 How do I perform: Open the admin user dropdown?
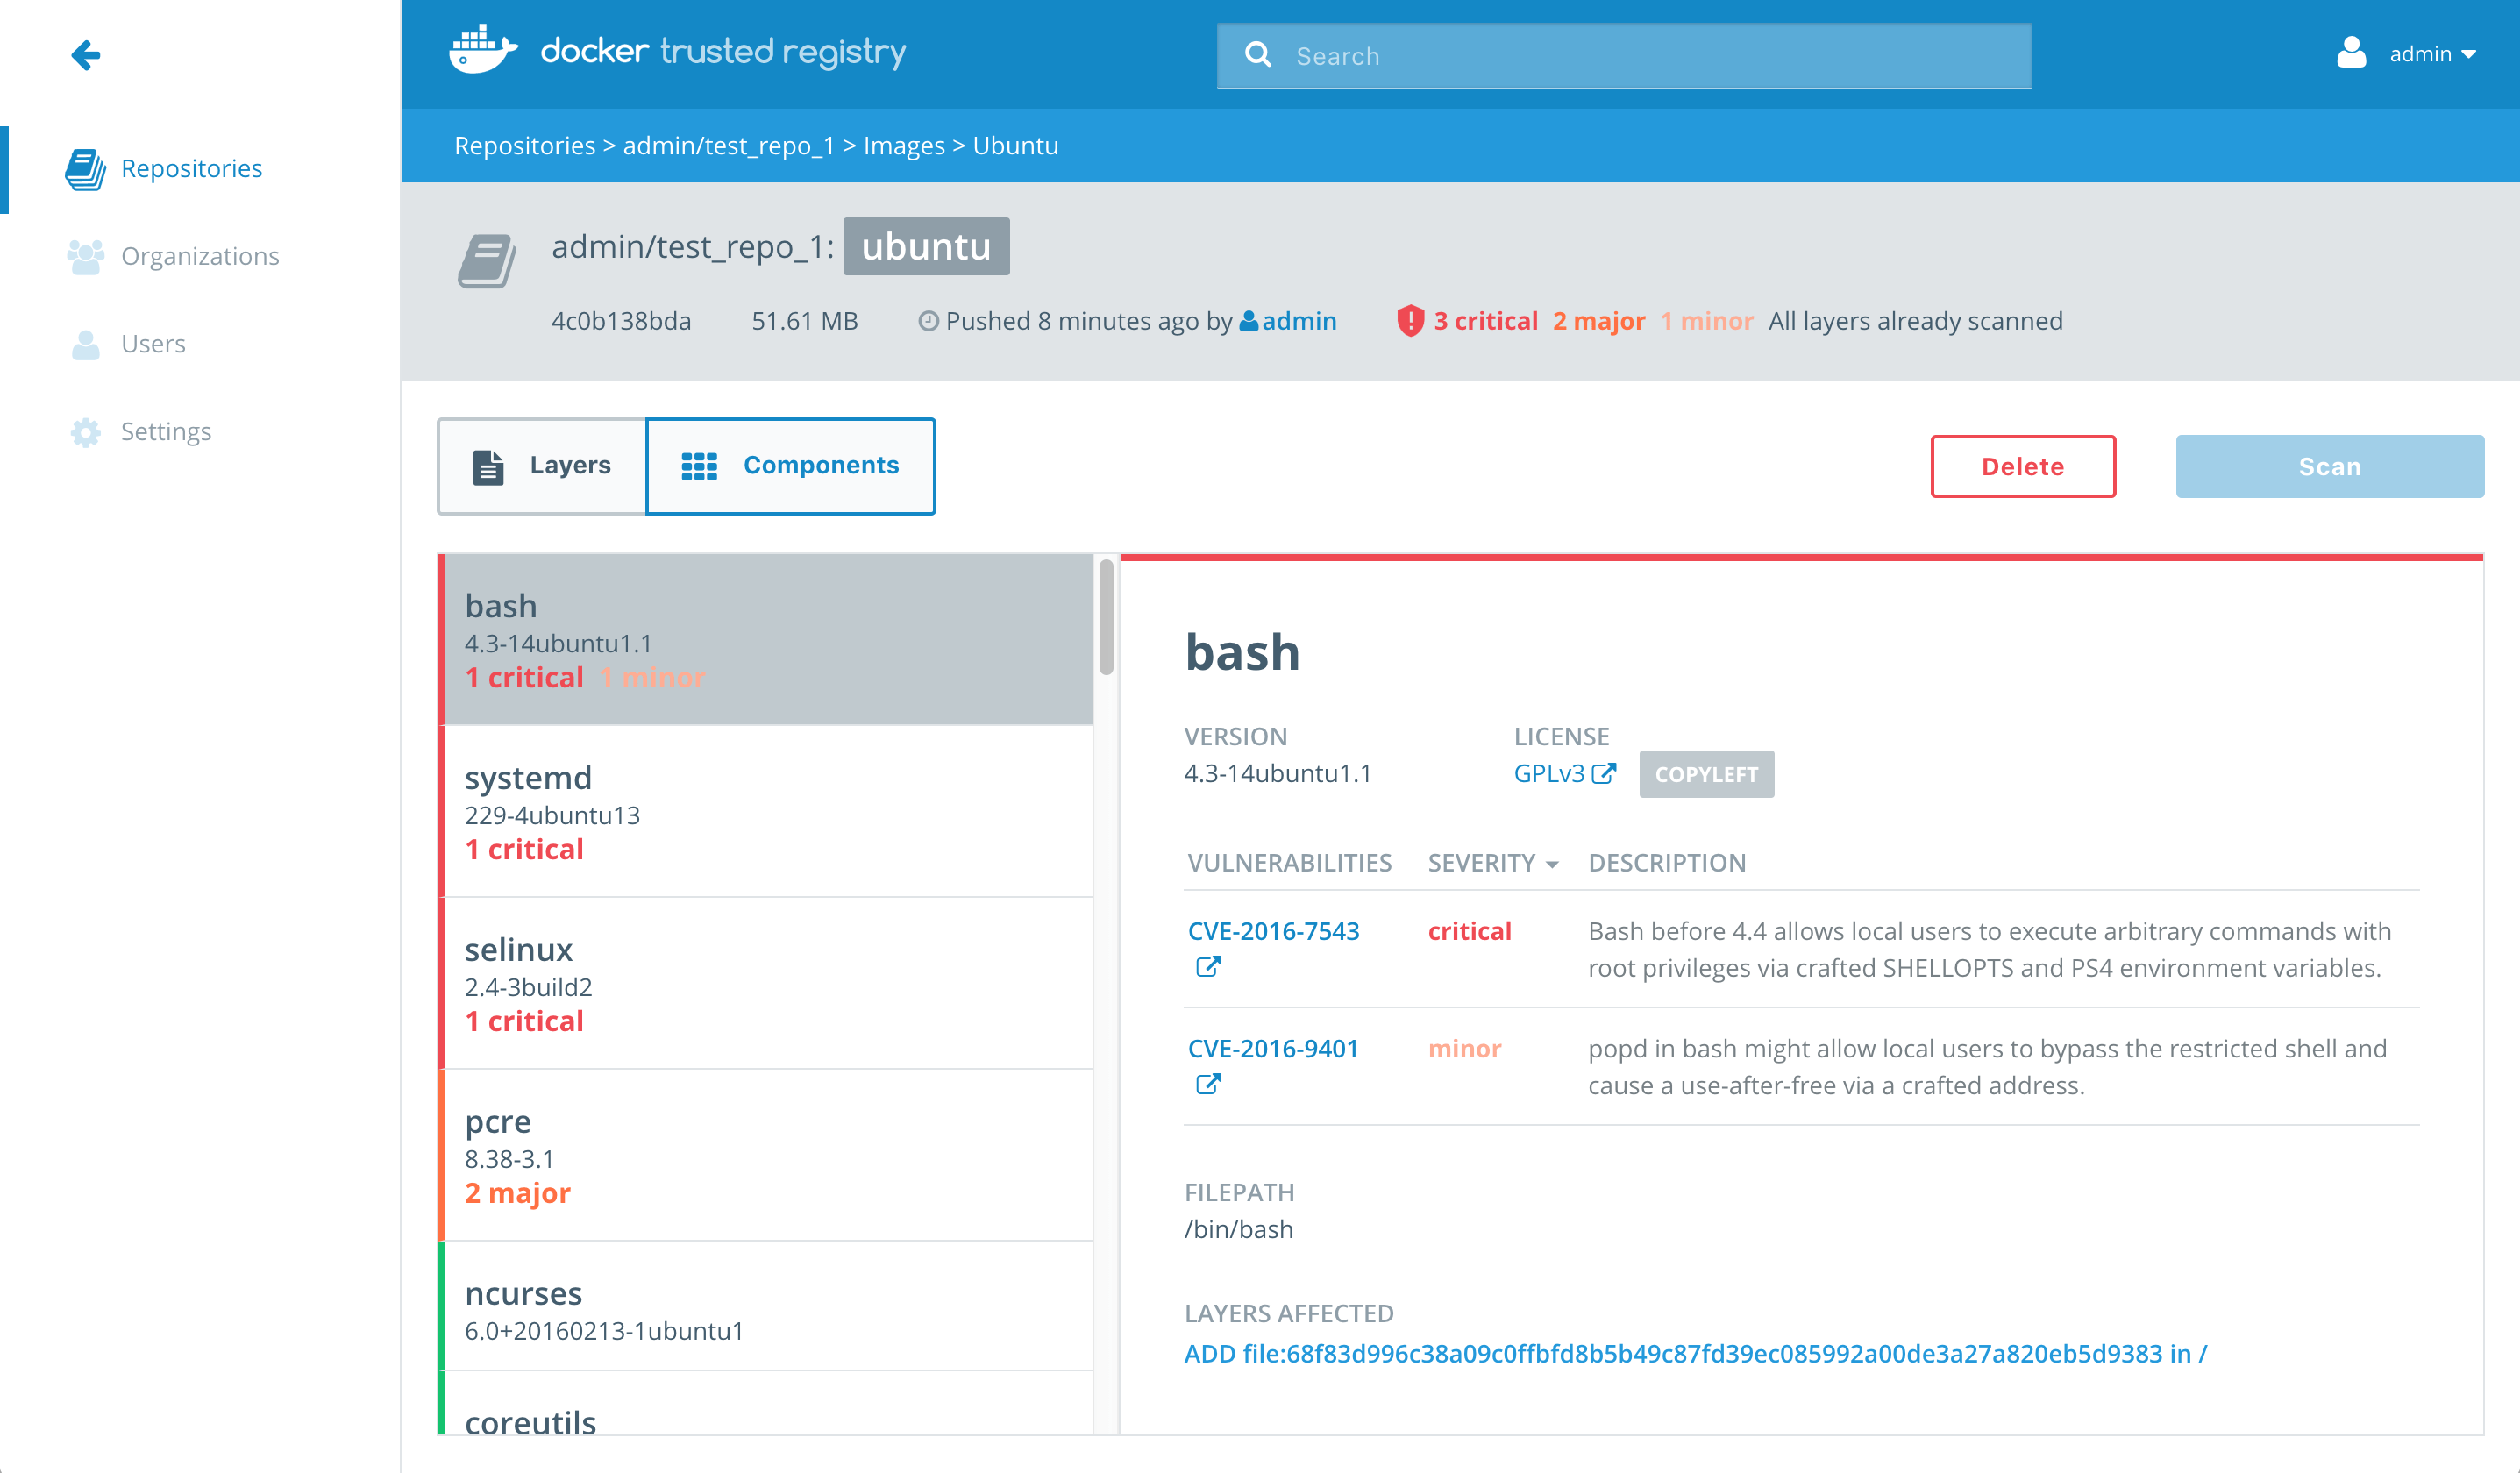point(2430,55)
